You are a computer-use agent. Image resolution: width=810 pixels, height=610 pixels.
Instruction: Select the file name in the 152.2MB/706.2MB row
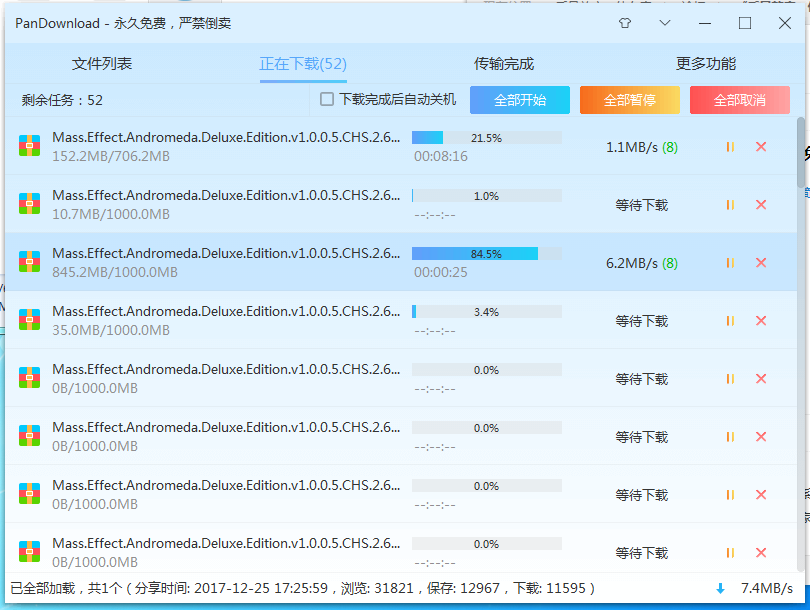click(226, 137)
